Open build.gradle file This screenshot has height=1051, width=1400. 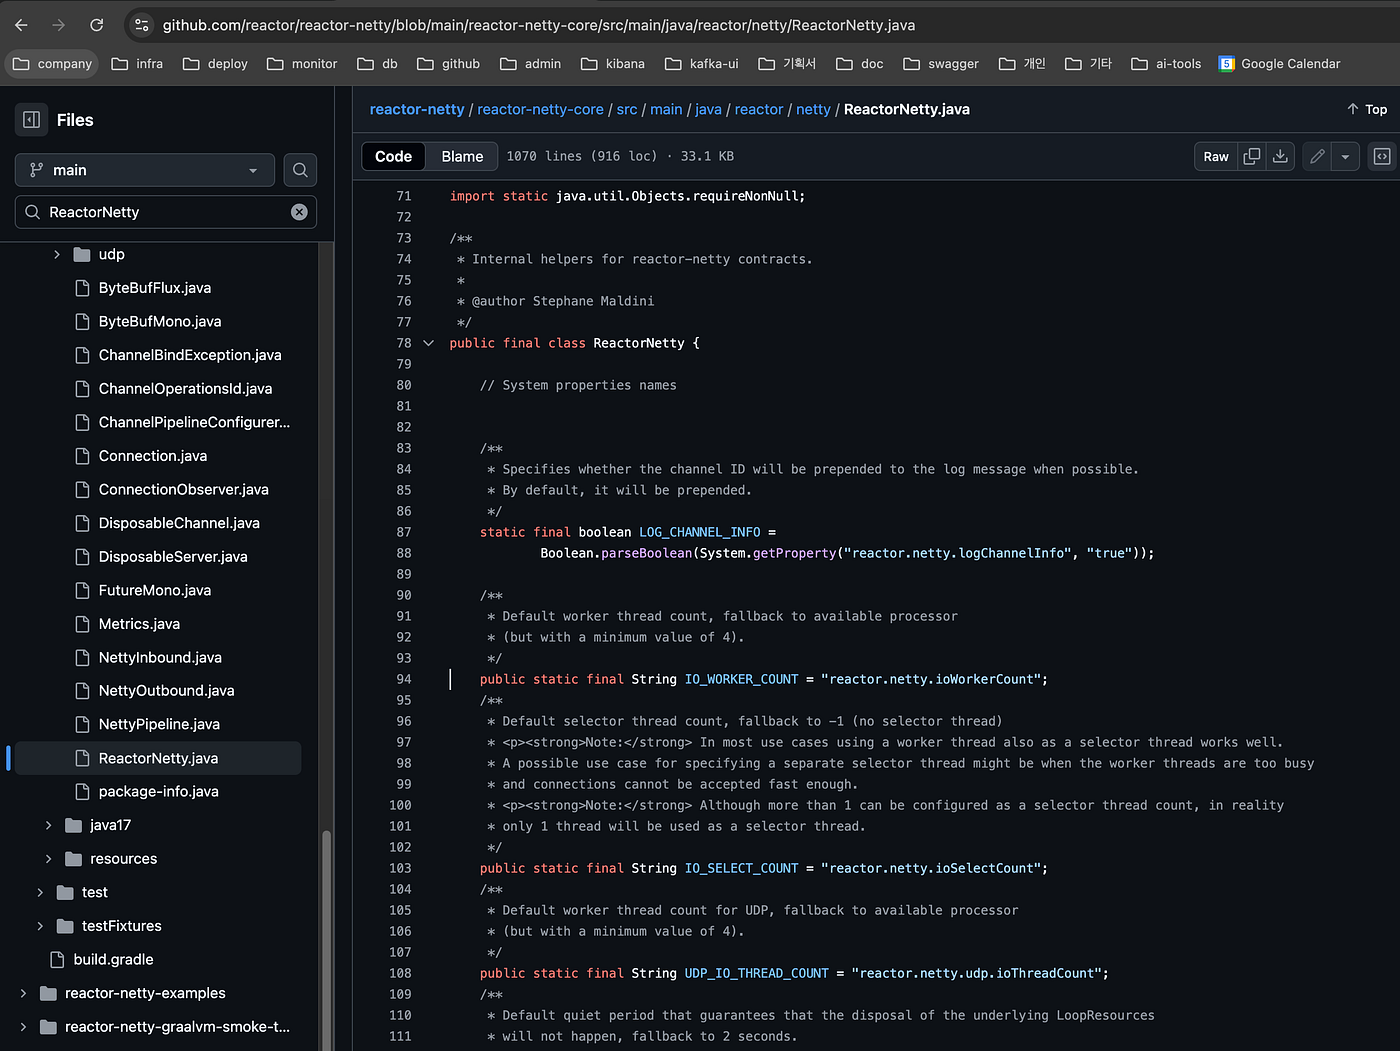113,960
